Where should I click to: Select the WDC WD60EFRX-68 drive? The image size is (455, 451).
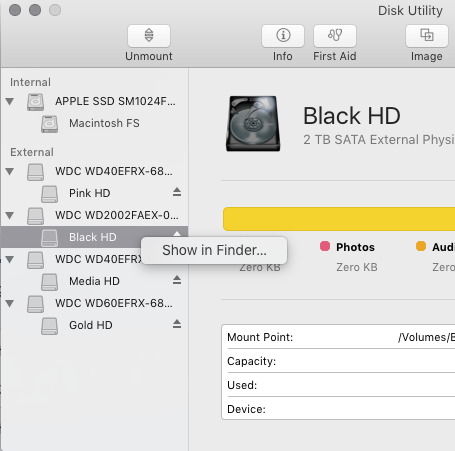(95, 303)
